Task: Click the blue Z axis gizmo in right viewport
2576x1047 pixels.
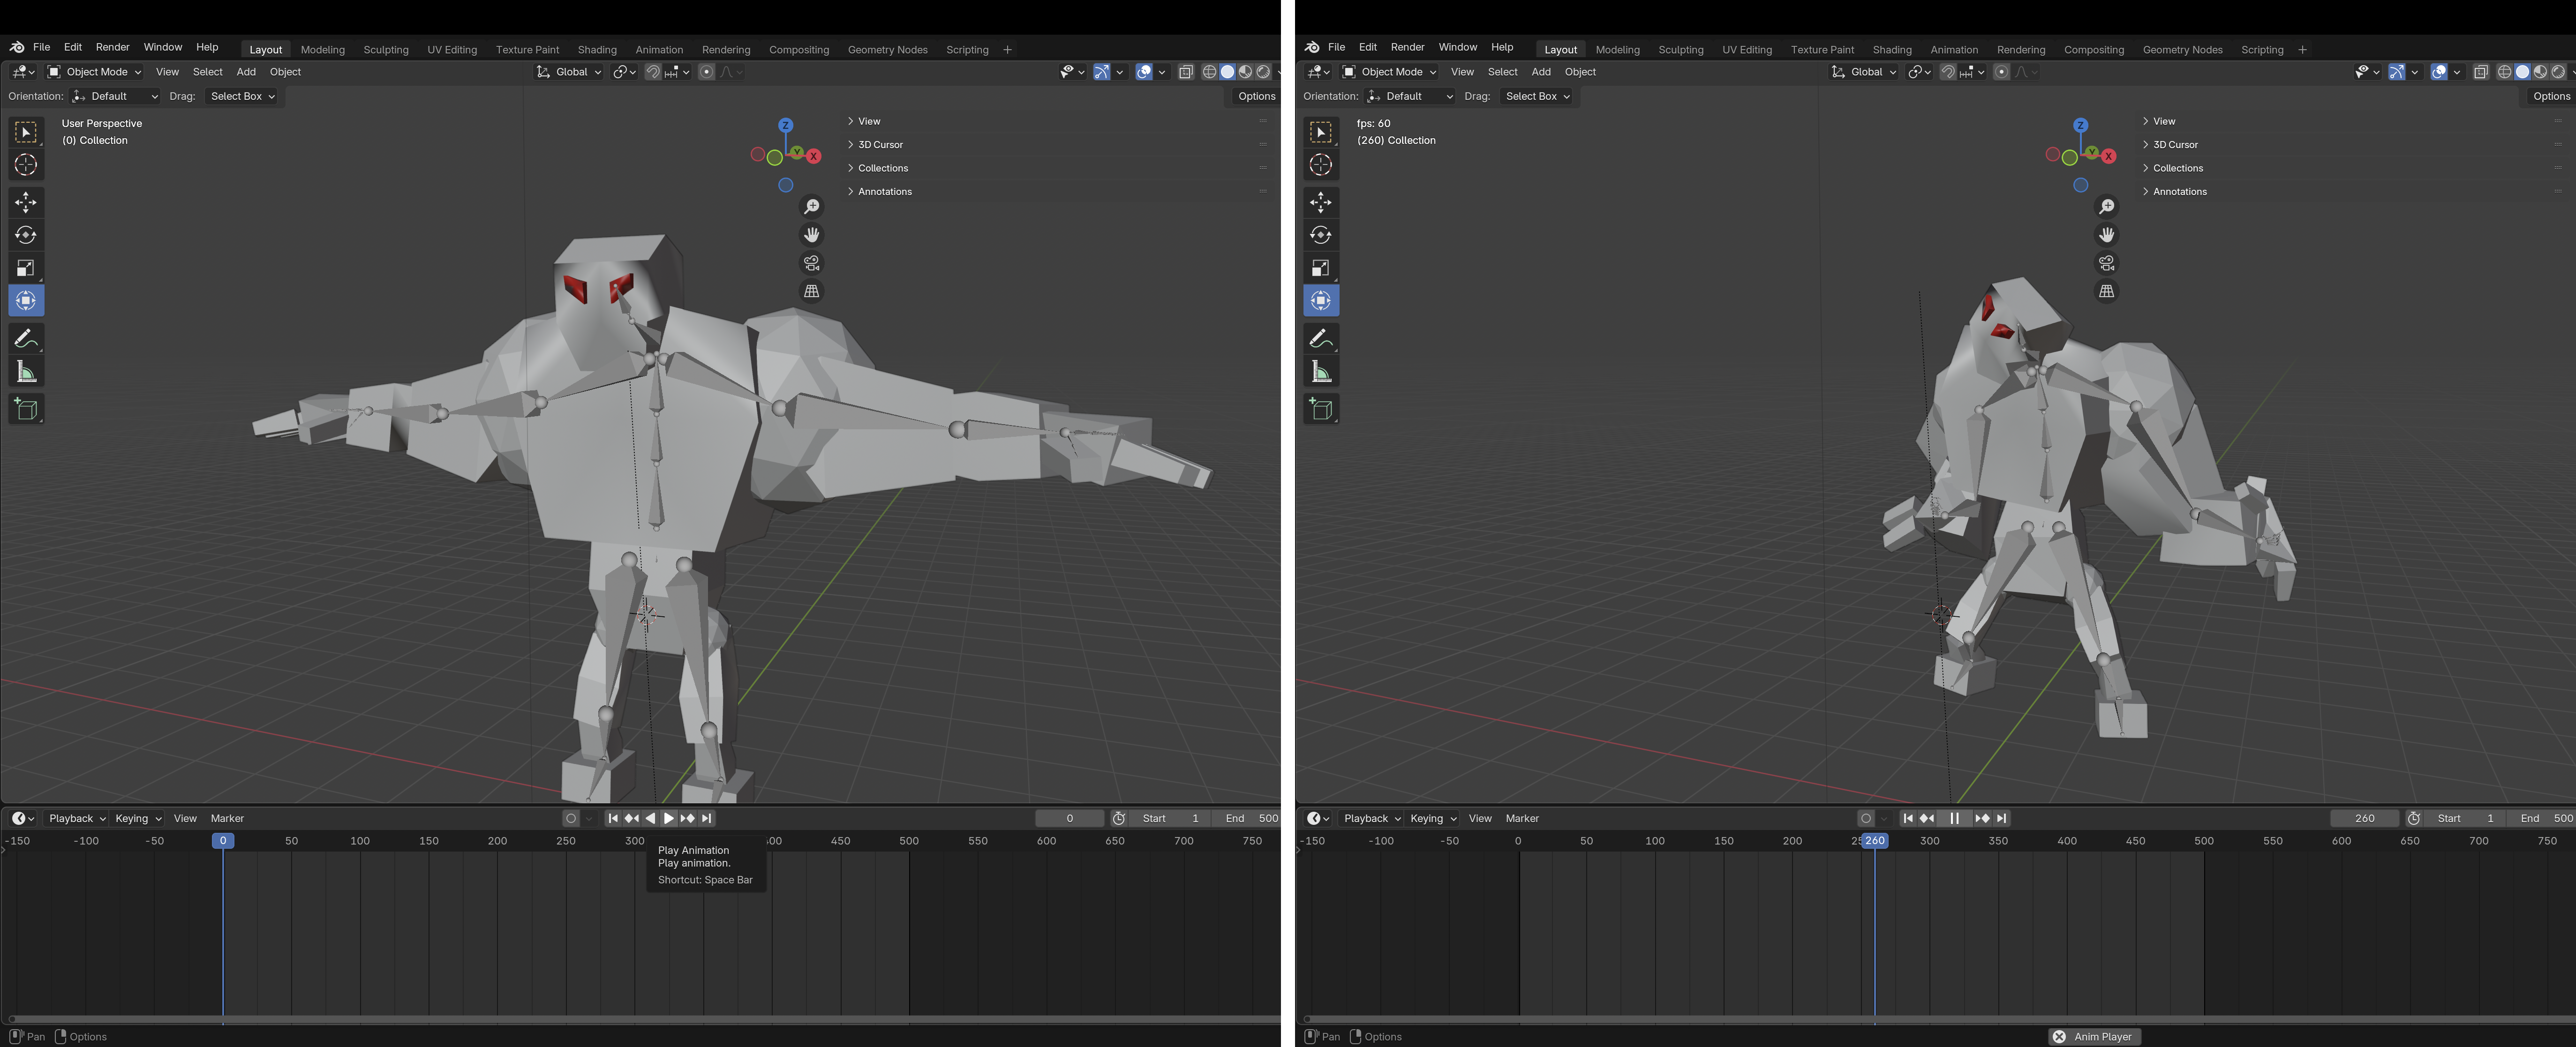Action: click(2081, 125)
